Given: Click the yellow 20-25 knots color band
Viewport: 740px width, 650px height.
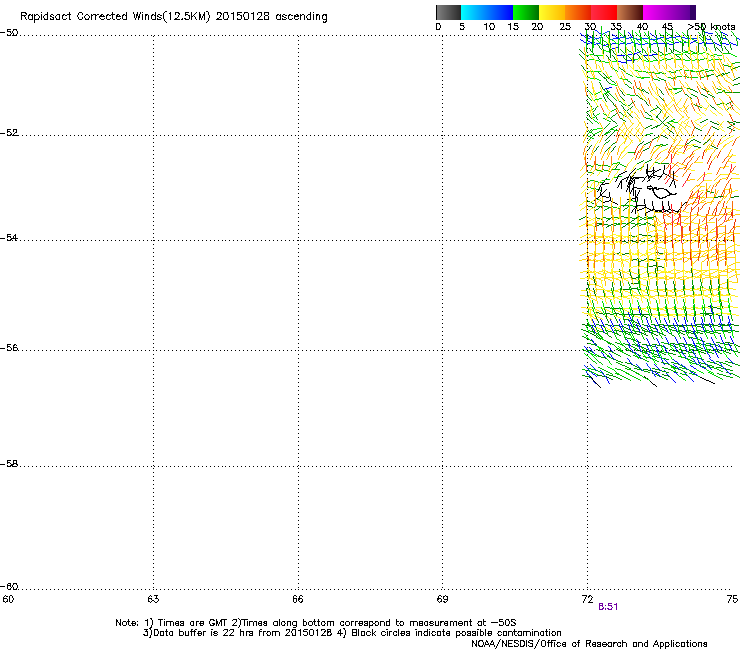Looking at the screenshot, I should [x=552, y=12].
